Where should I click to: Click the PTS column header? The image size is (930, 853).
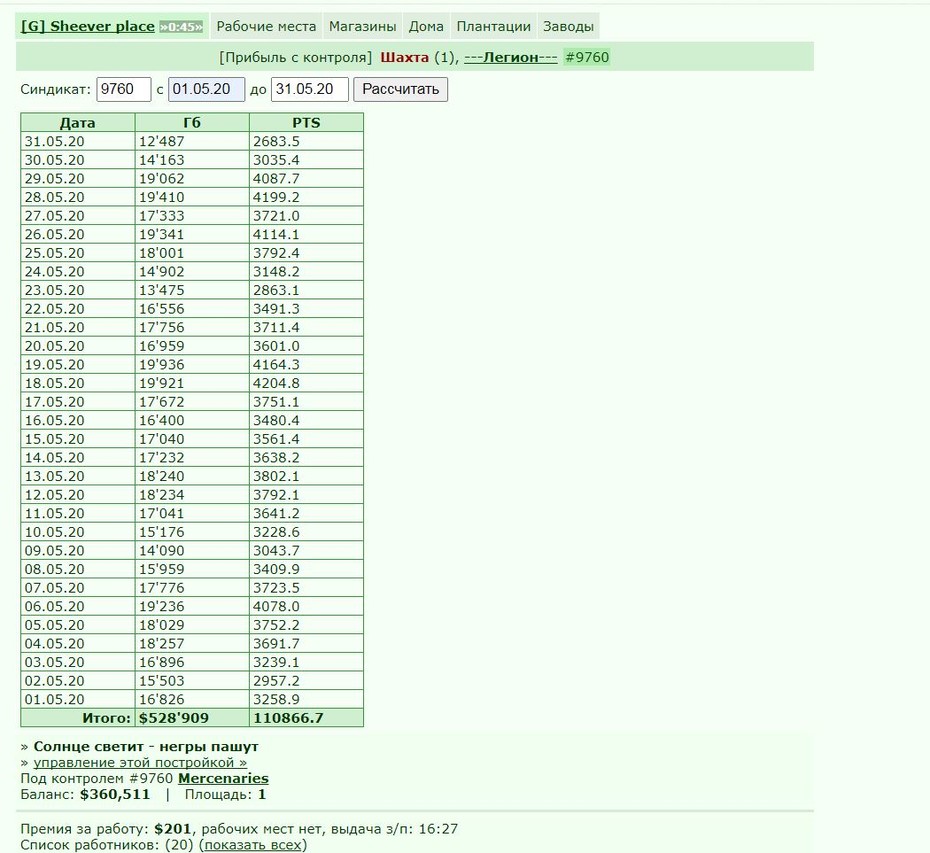point(306,123)
